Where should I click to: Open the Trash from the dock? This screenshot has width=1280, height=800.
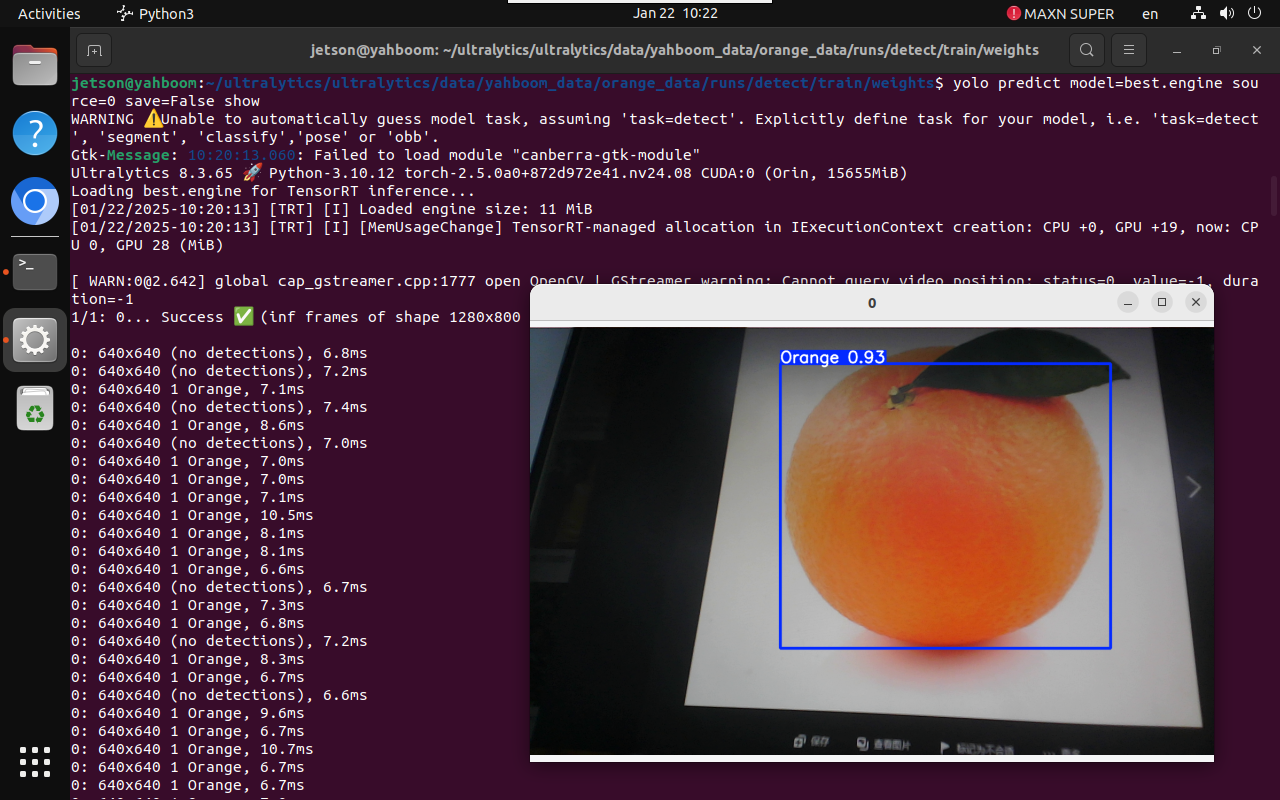[35, 408]
